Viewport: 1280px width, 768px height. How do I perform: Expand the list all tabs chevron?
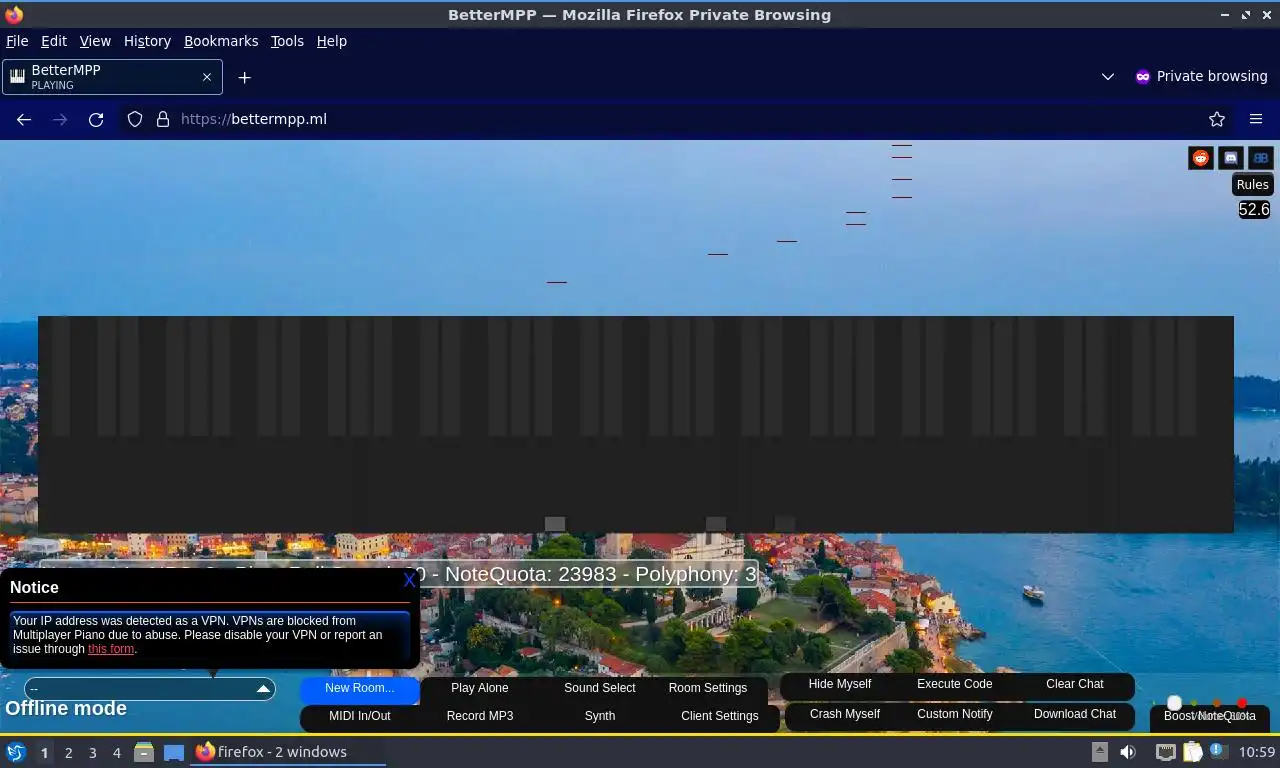1108,77
